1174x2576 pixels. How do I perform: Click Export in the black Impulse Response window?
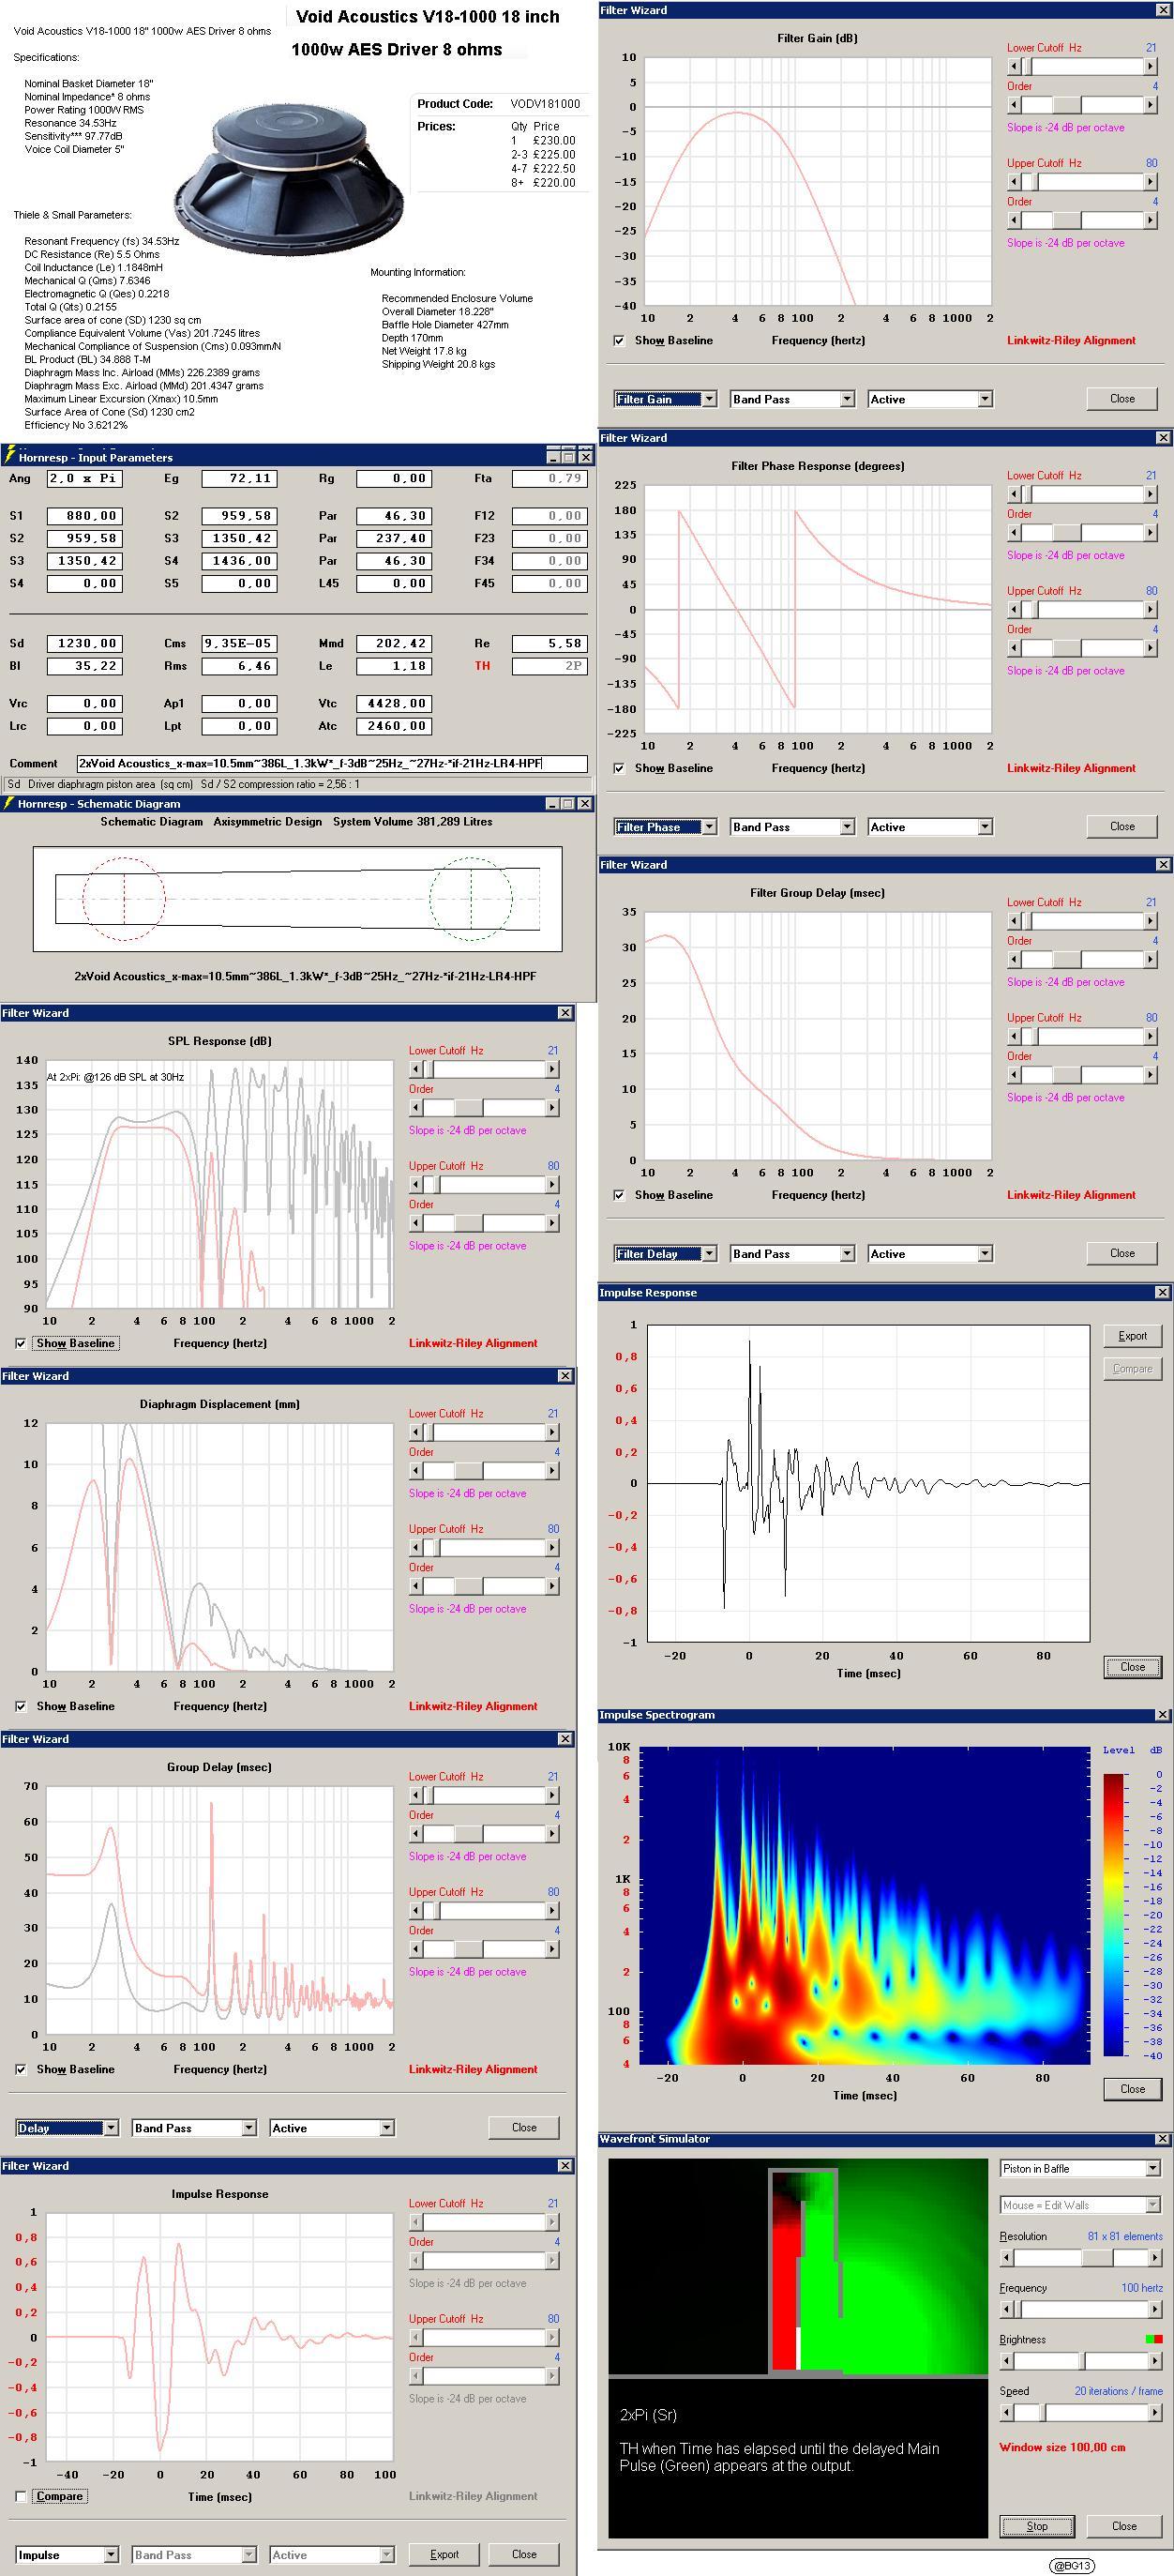(1133, 1336)
